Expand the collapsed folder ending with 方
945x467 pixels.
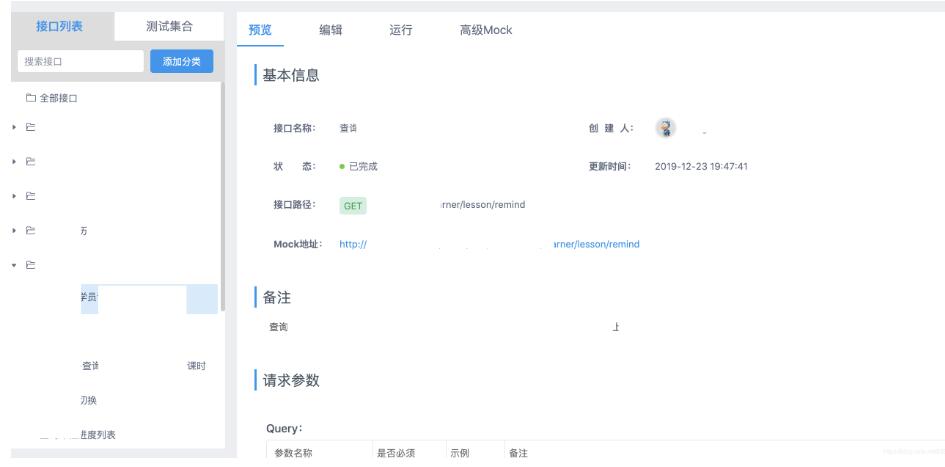[14, 230]
